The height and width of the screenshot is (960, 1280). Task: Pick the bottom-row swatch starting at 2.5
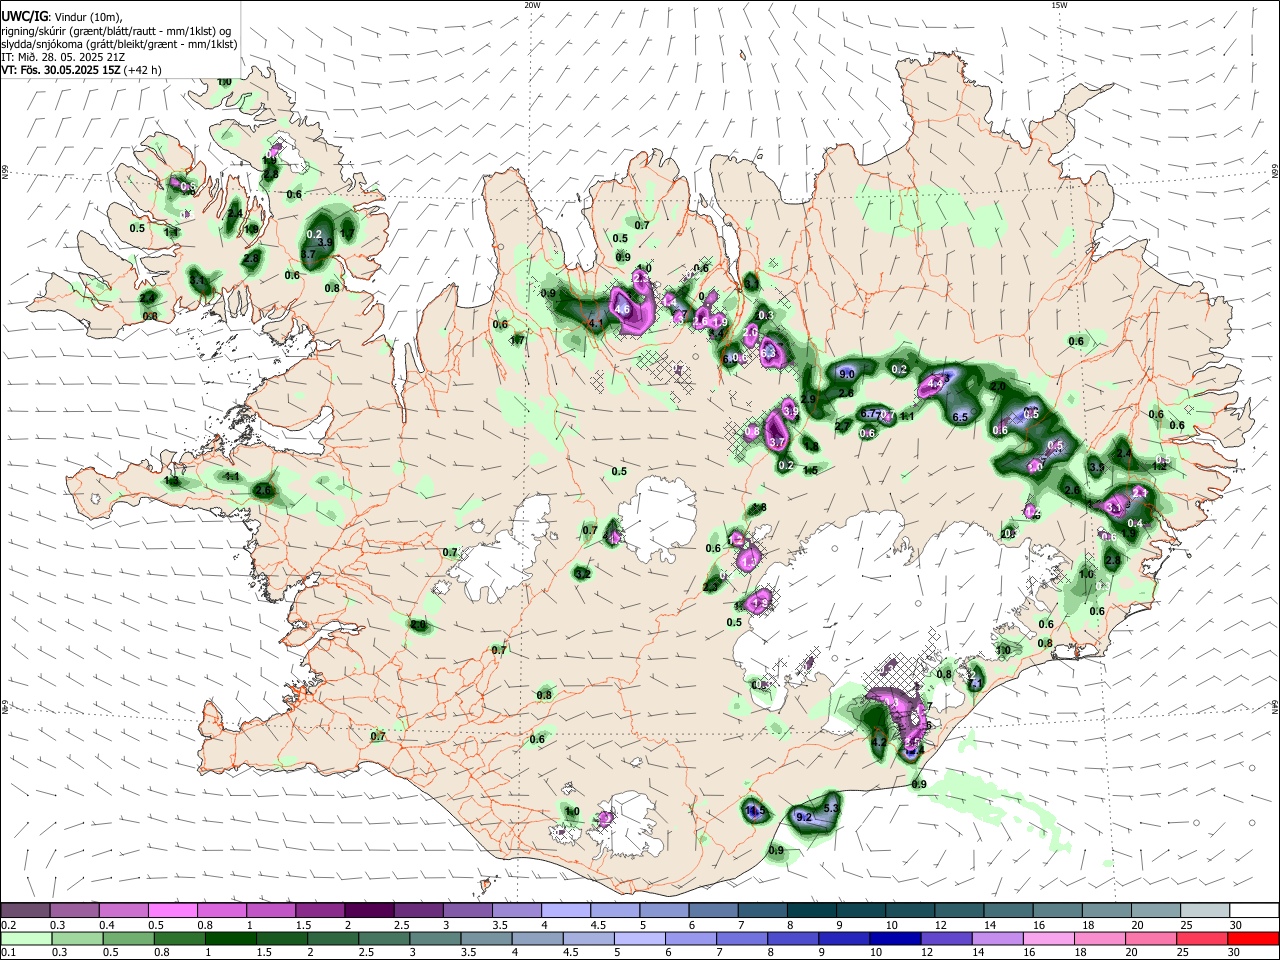384,938
